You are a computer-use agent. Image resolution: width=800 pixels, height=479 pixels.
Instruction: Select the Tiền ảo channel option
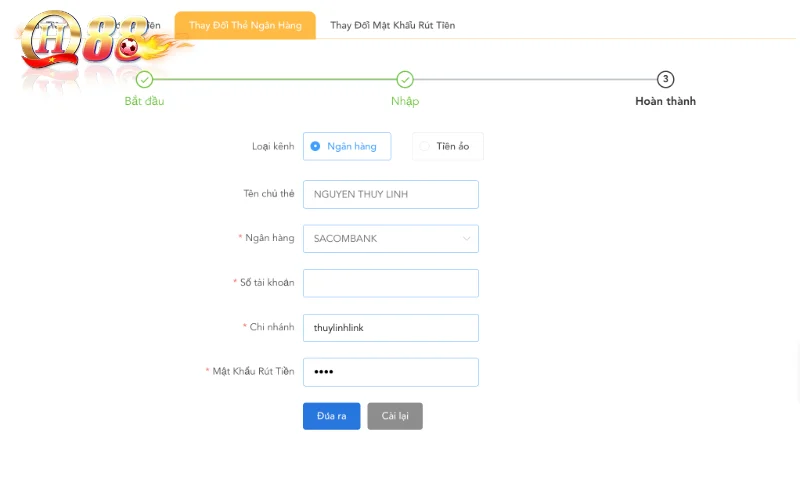[447, 146]
